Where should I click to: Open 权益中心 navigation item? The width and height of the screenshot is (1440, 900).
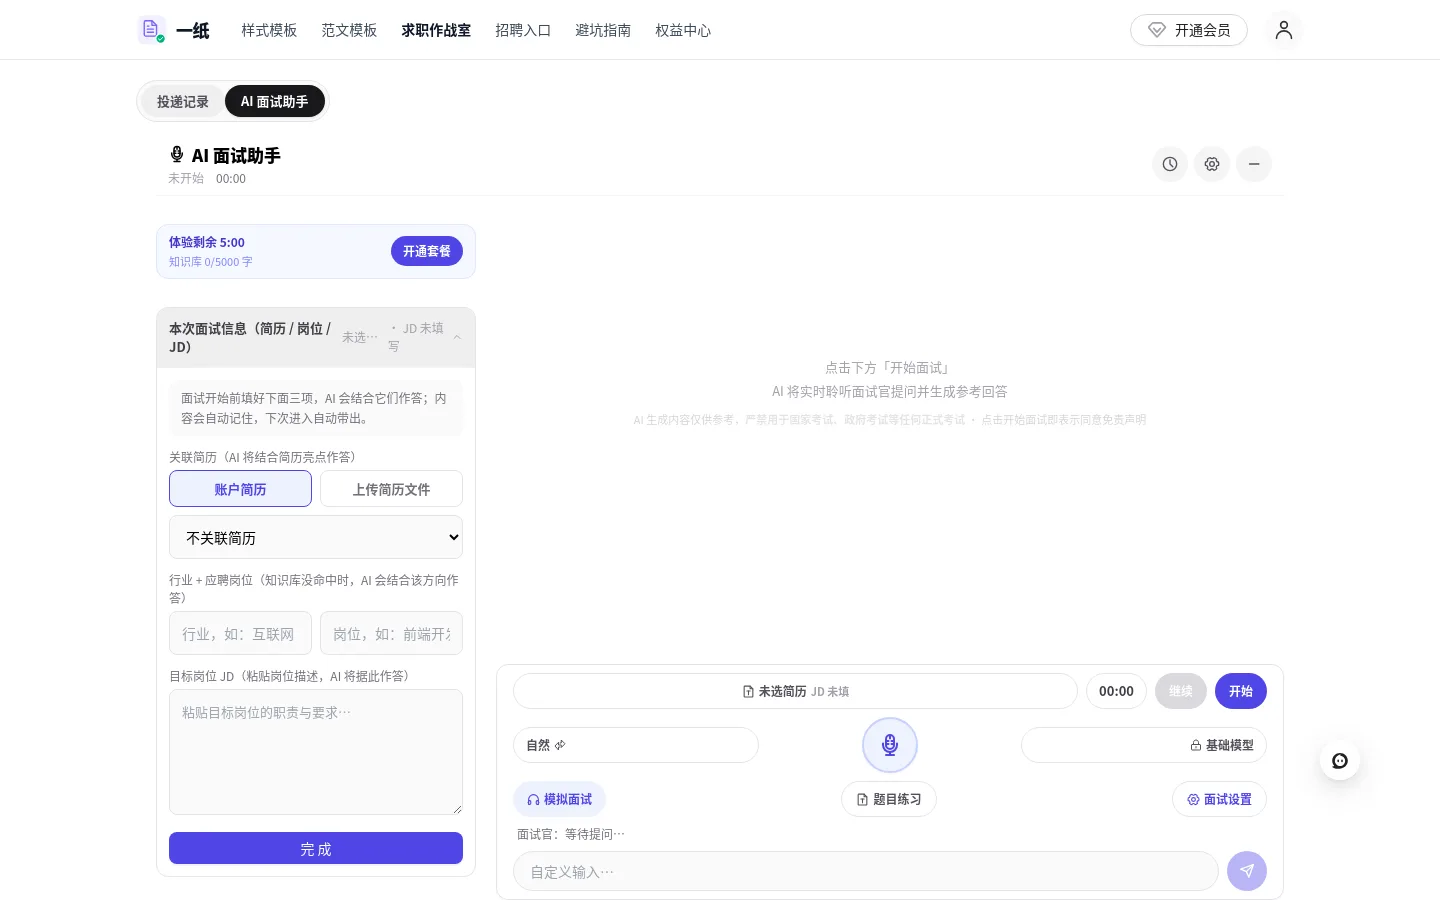point(683,30)
